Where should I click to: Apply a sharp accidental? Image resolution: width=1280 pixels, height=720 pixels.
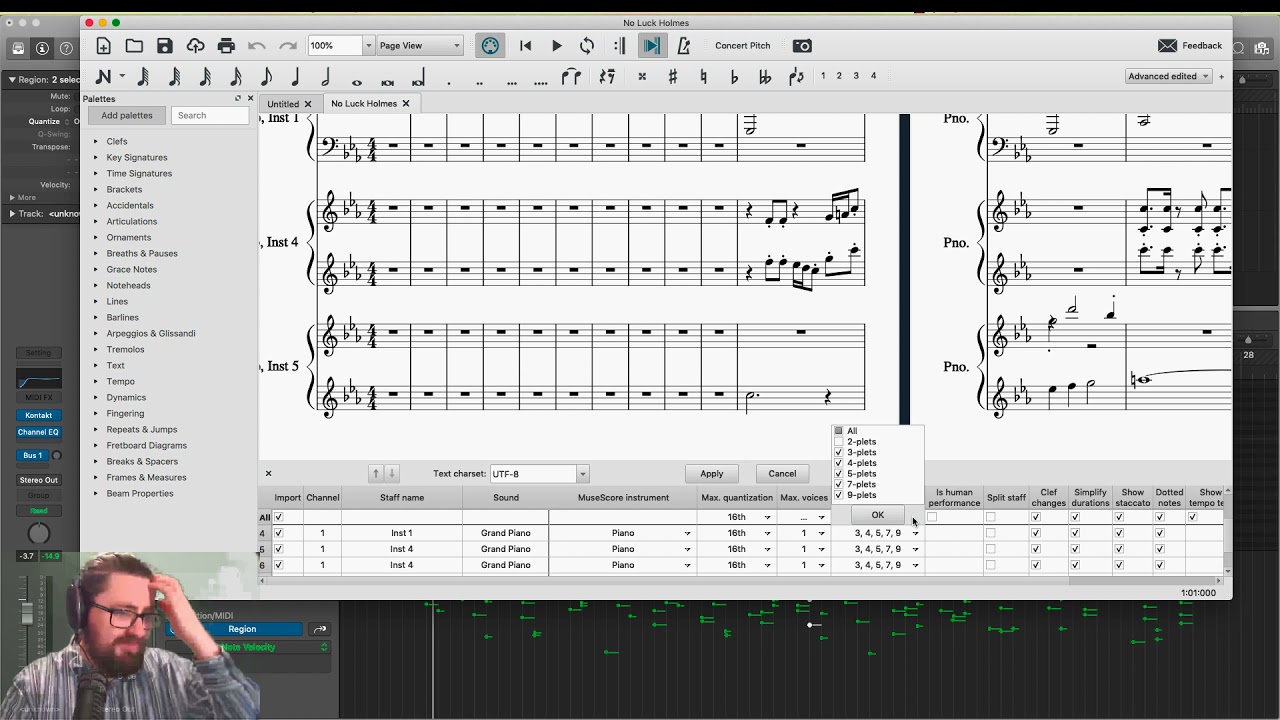click(673, 77)
